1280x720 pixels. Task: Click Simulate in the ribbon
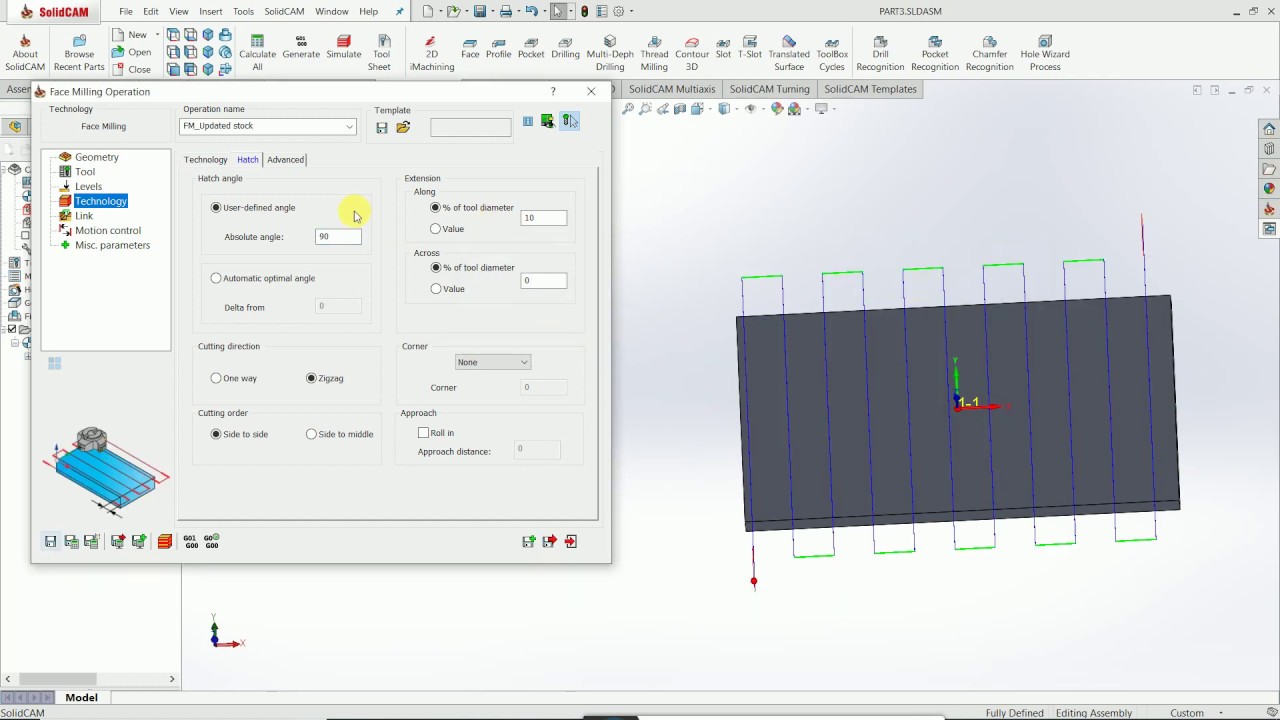coord(343,47)
